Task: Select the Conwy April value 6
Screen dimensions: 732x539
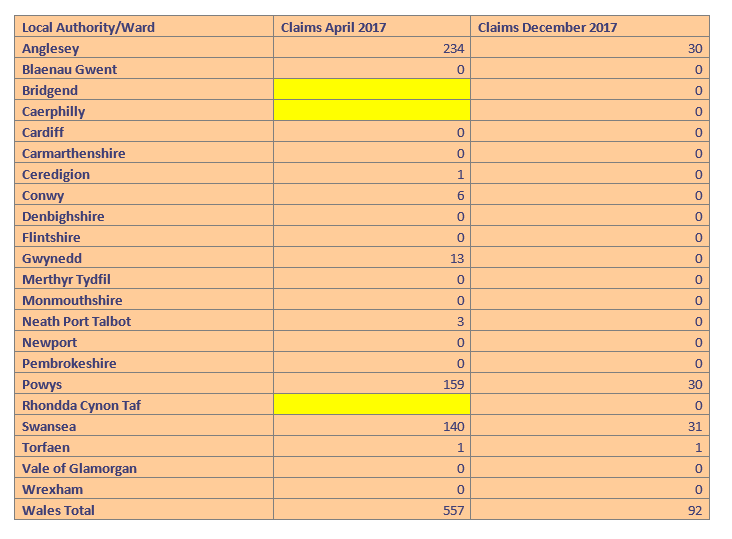Action: tap(460, 195)
